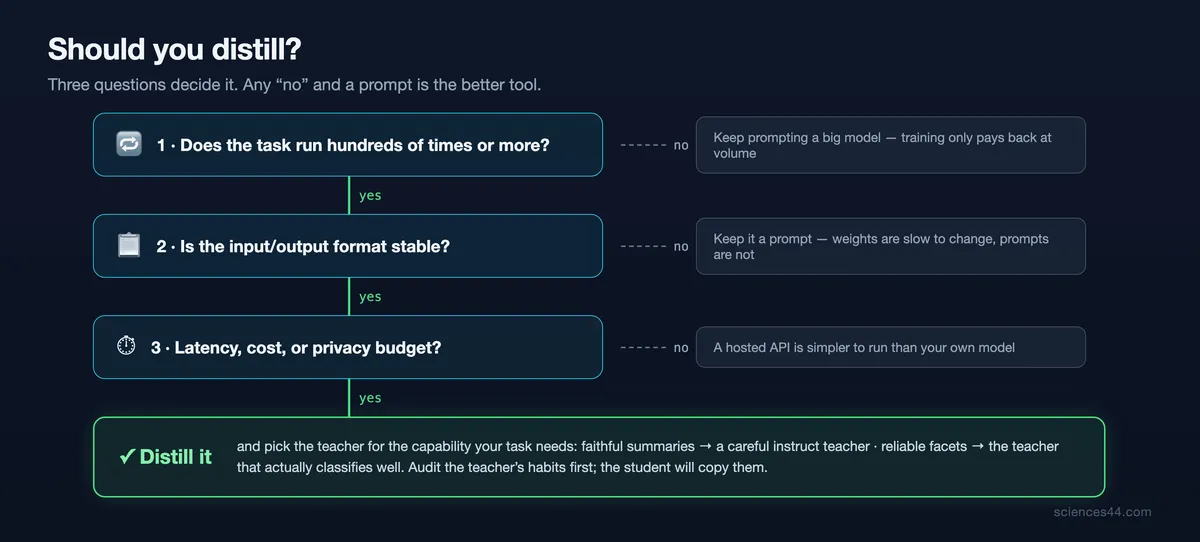Click the clipboard icon in question 2

tap(129, 246)
